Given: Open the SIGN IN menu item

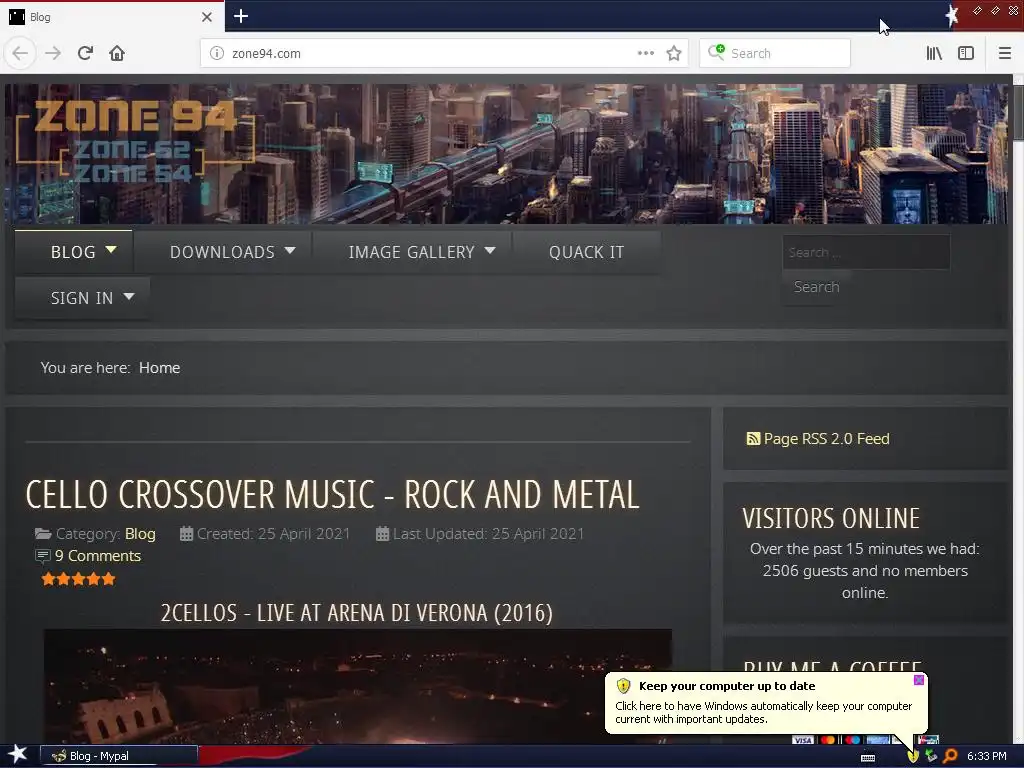Looking at the screenshot, I should click(82, 298).
